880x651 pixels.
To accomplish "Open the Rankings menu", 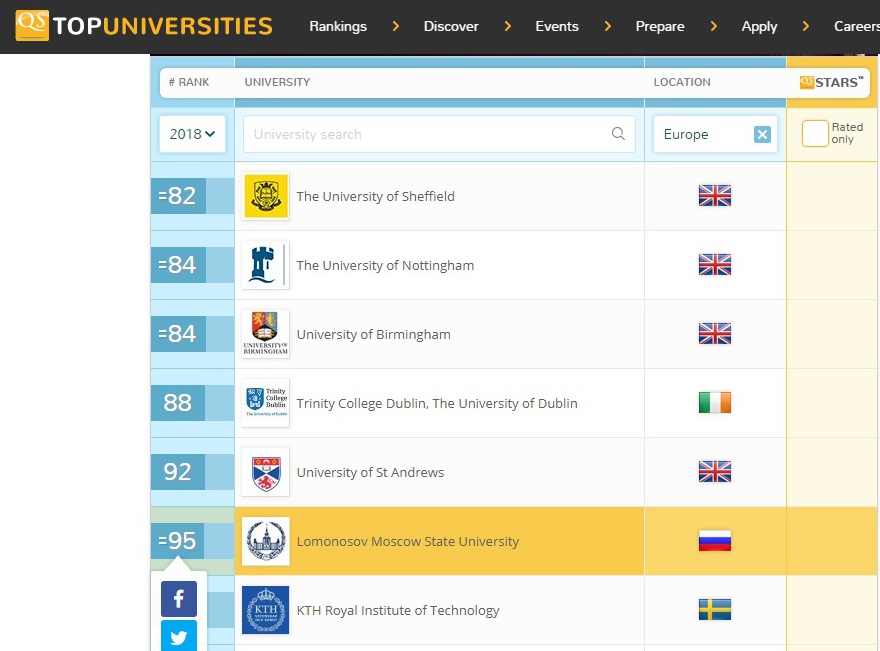I will point(338,26).
